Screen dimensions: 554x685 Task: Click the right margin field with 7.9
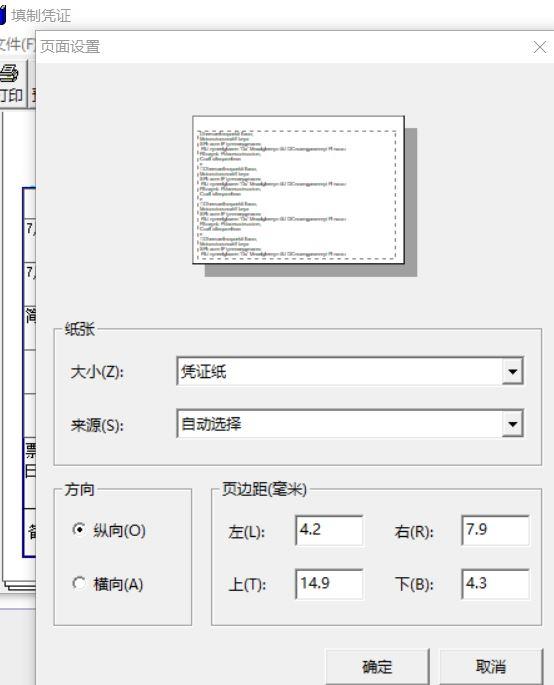click(495, 530)
